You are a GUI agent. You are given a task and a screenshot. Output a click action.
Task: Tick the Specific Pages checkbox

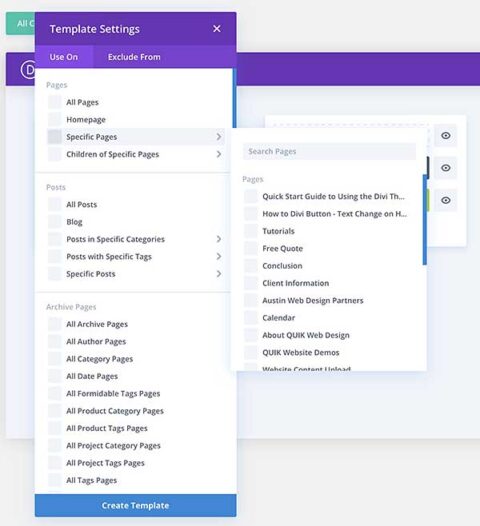[x=54, y=137]
